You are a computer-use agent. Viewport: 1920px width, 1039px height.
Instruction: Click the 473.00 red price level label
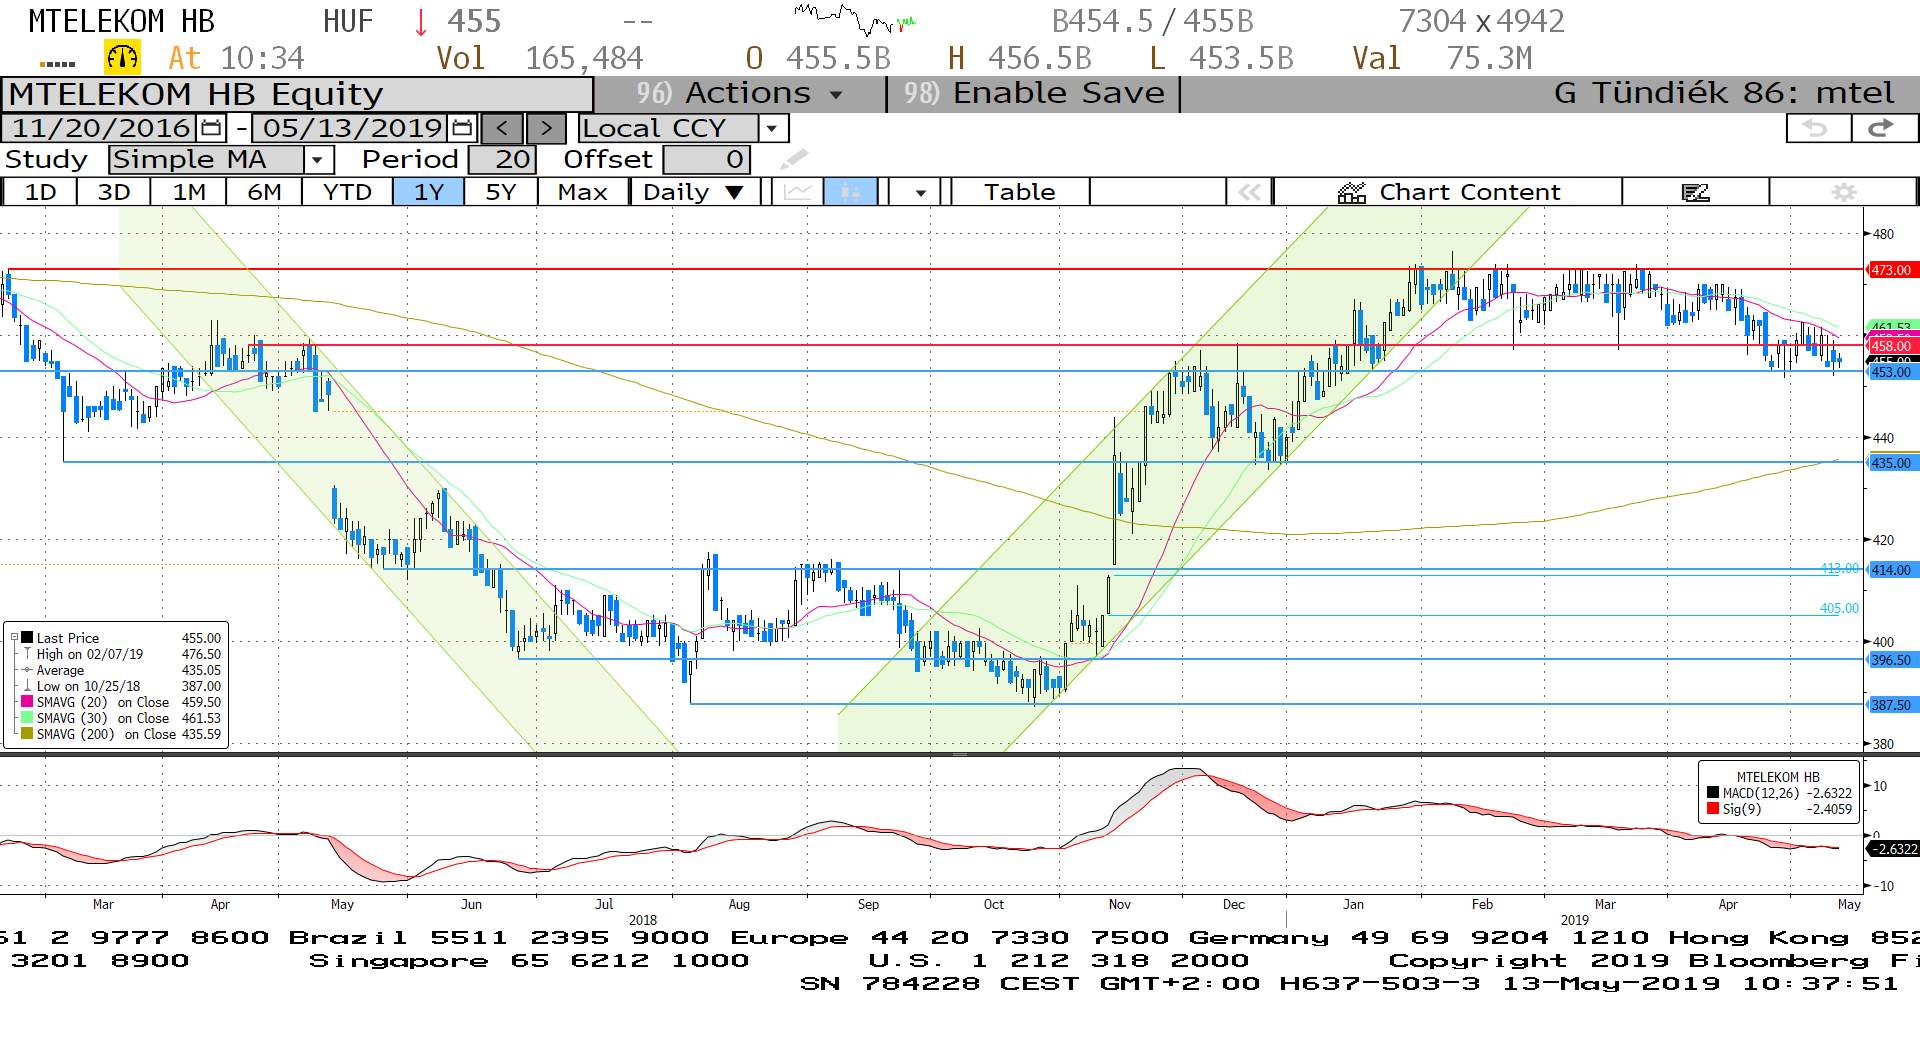coord(1891,270)
